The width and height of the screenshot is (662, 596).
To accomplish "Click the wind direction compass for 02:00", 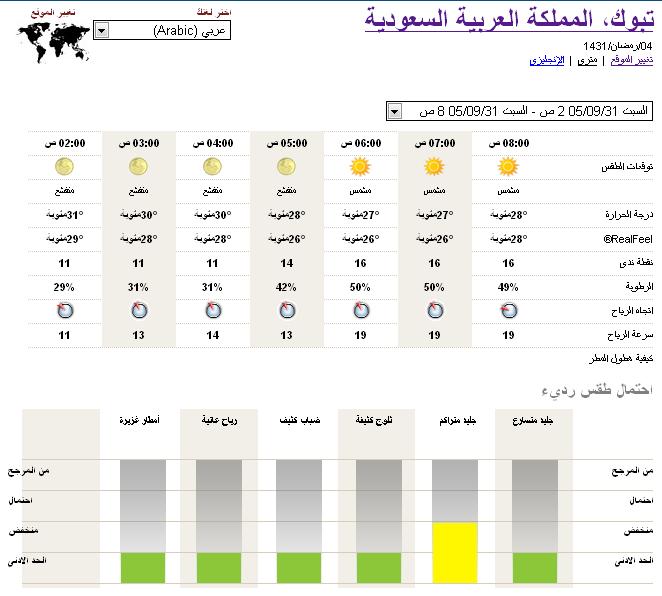I will click(65, 310).
